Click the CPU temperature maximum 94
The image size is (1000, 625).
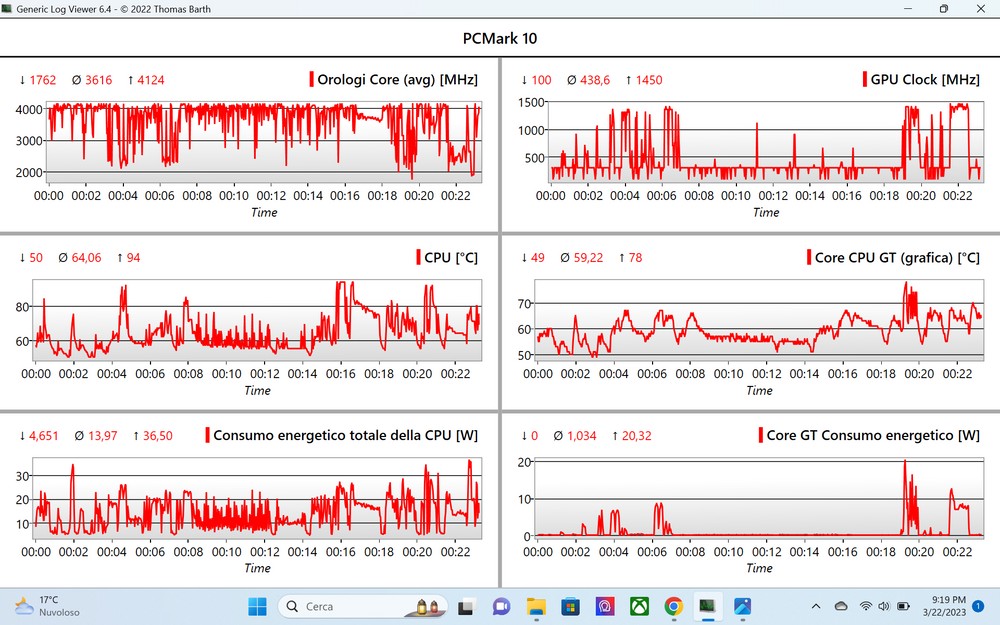click(133, 258)
